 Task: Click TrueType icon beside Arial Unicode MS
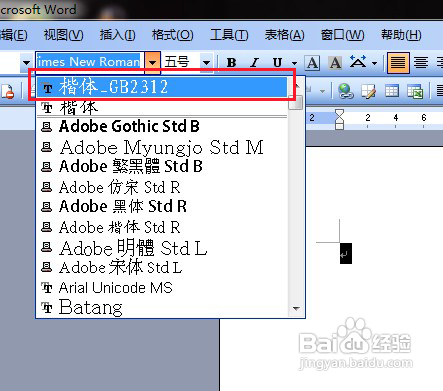[x=47, y=287]
